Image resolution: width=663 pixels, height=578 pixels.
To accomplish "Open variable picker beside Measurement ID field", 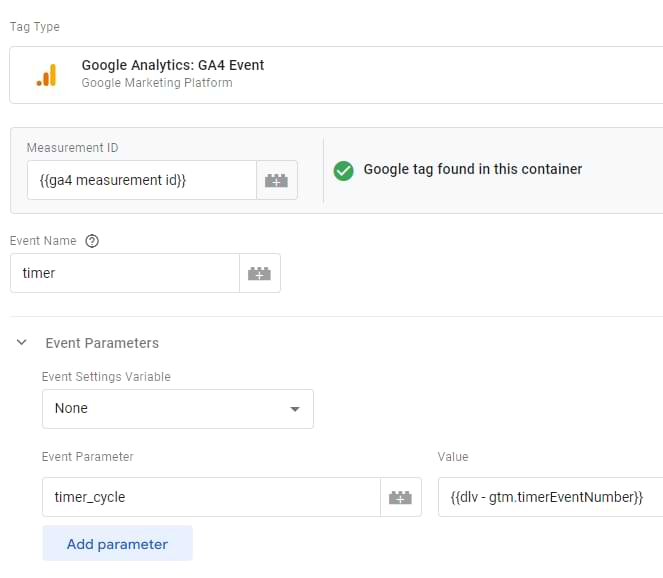I will [x=276, y=180].
